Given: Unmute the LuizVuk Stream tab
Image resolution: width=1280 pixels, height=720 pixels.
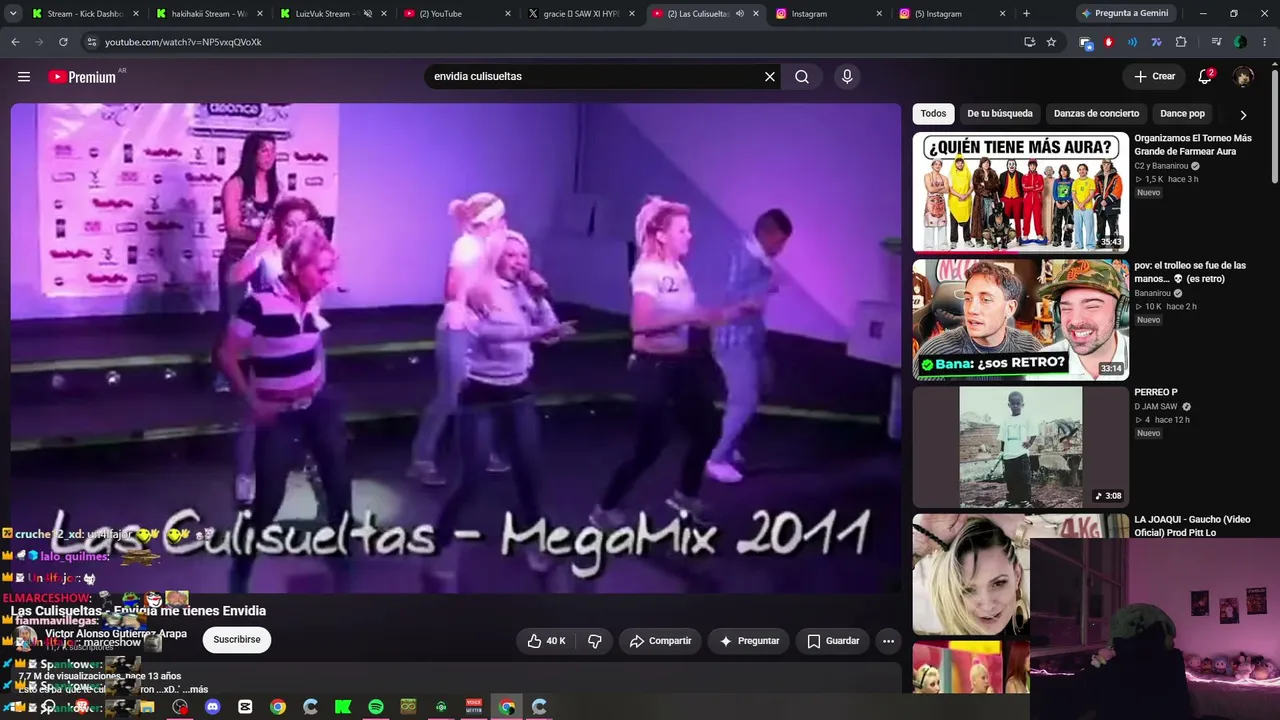Looking at the screenshot, I should 368,14.
